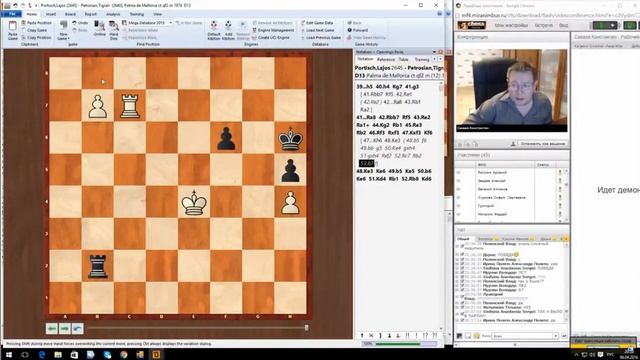Open the Mega Database selection dropdown
Image resolution: width=640 pixels, height=360 pixels.
(x=171, y=23)
